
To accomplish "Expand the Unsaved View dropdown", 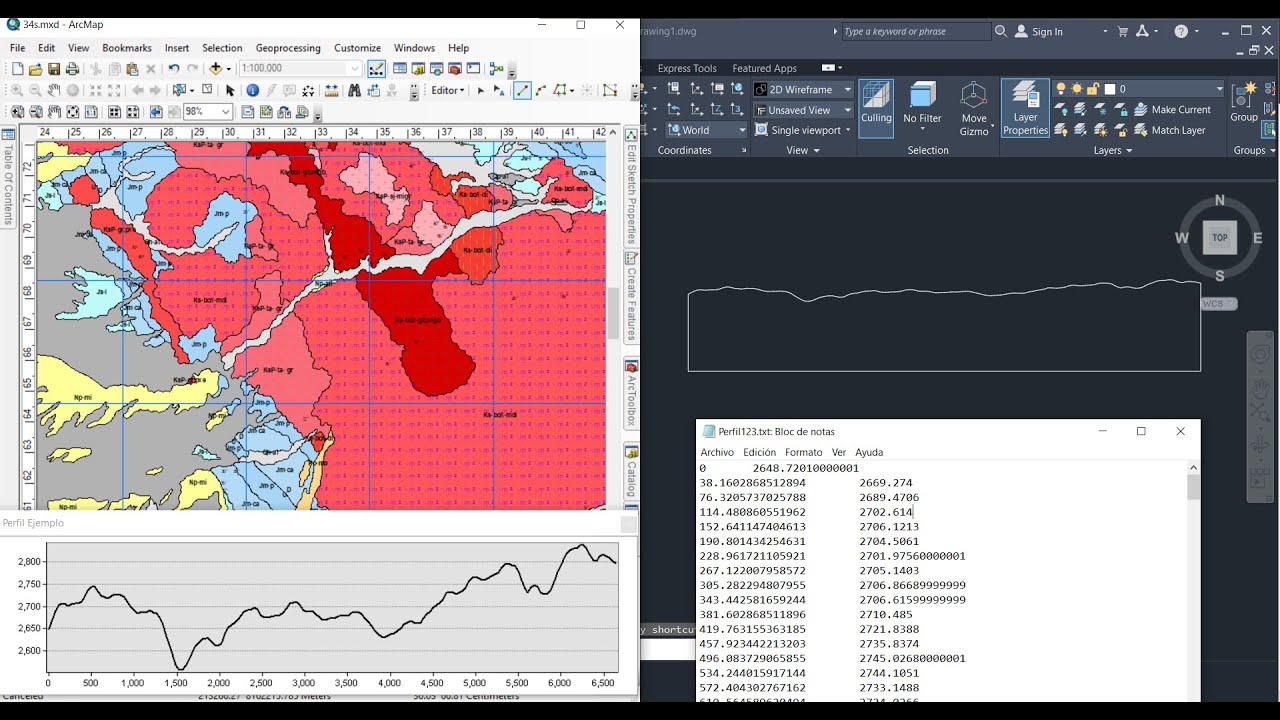I will click(847, 110).
